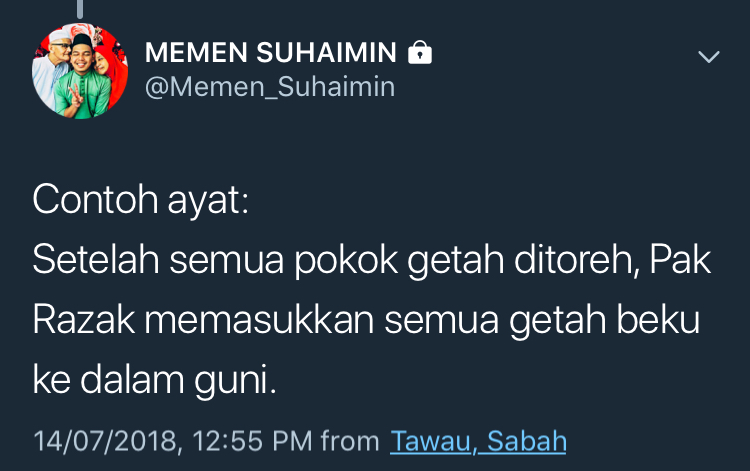This screenshot has width=750, height=471.
Task: Open the MEMEN SUHAIMIN display name
Action: click(x=271, y=52)
